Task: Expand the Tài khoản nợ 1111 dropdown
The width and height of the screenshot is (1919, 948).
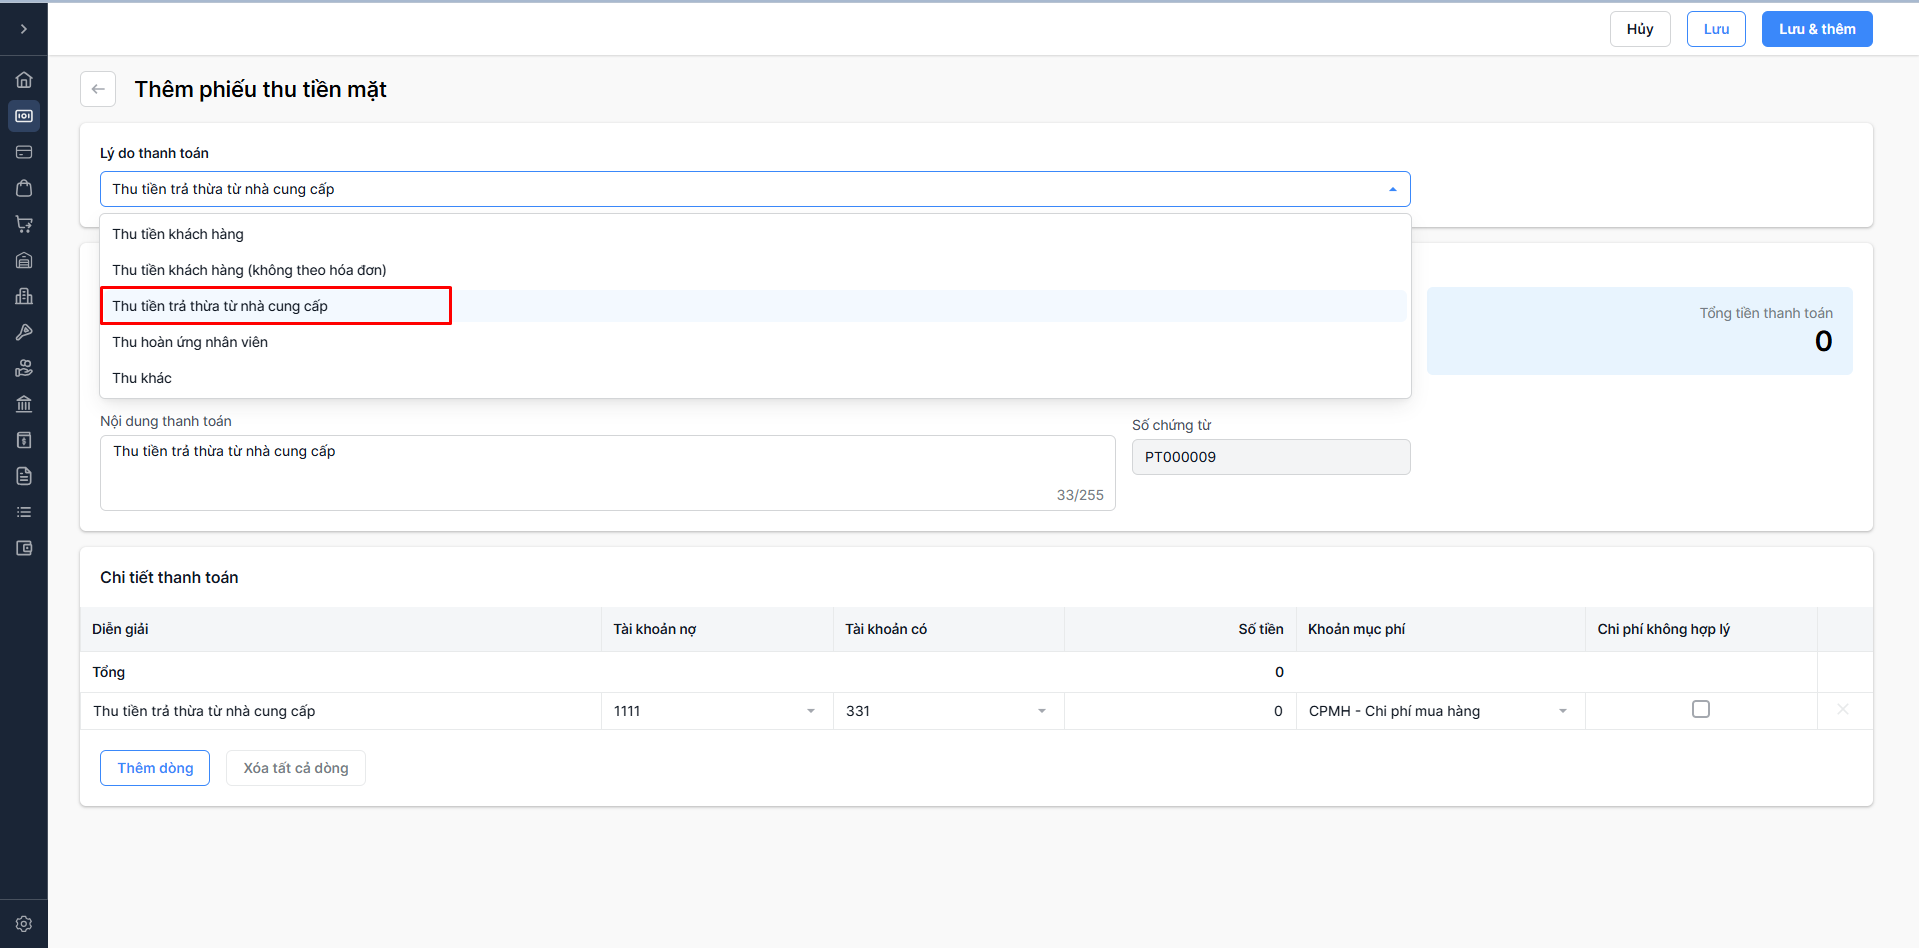Action: click(810, 711)
